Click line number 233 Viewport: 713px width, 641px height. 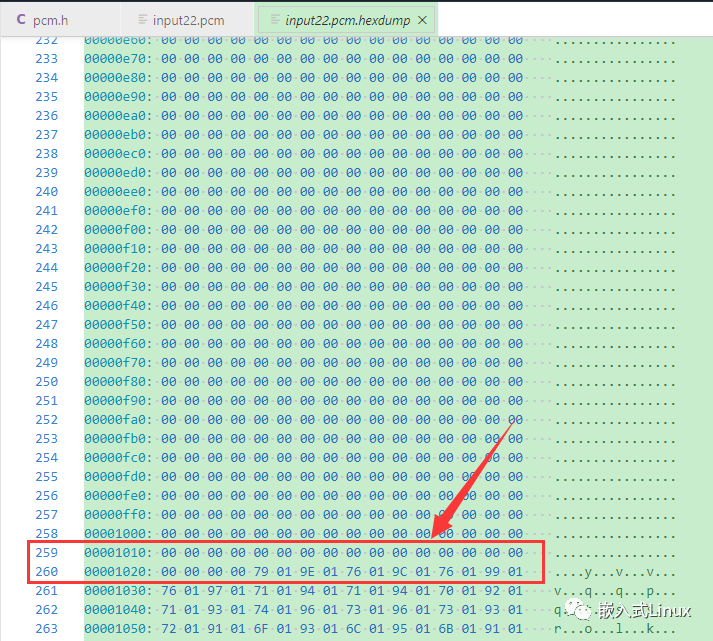coord(47,59)
